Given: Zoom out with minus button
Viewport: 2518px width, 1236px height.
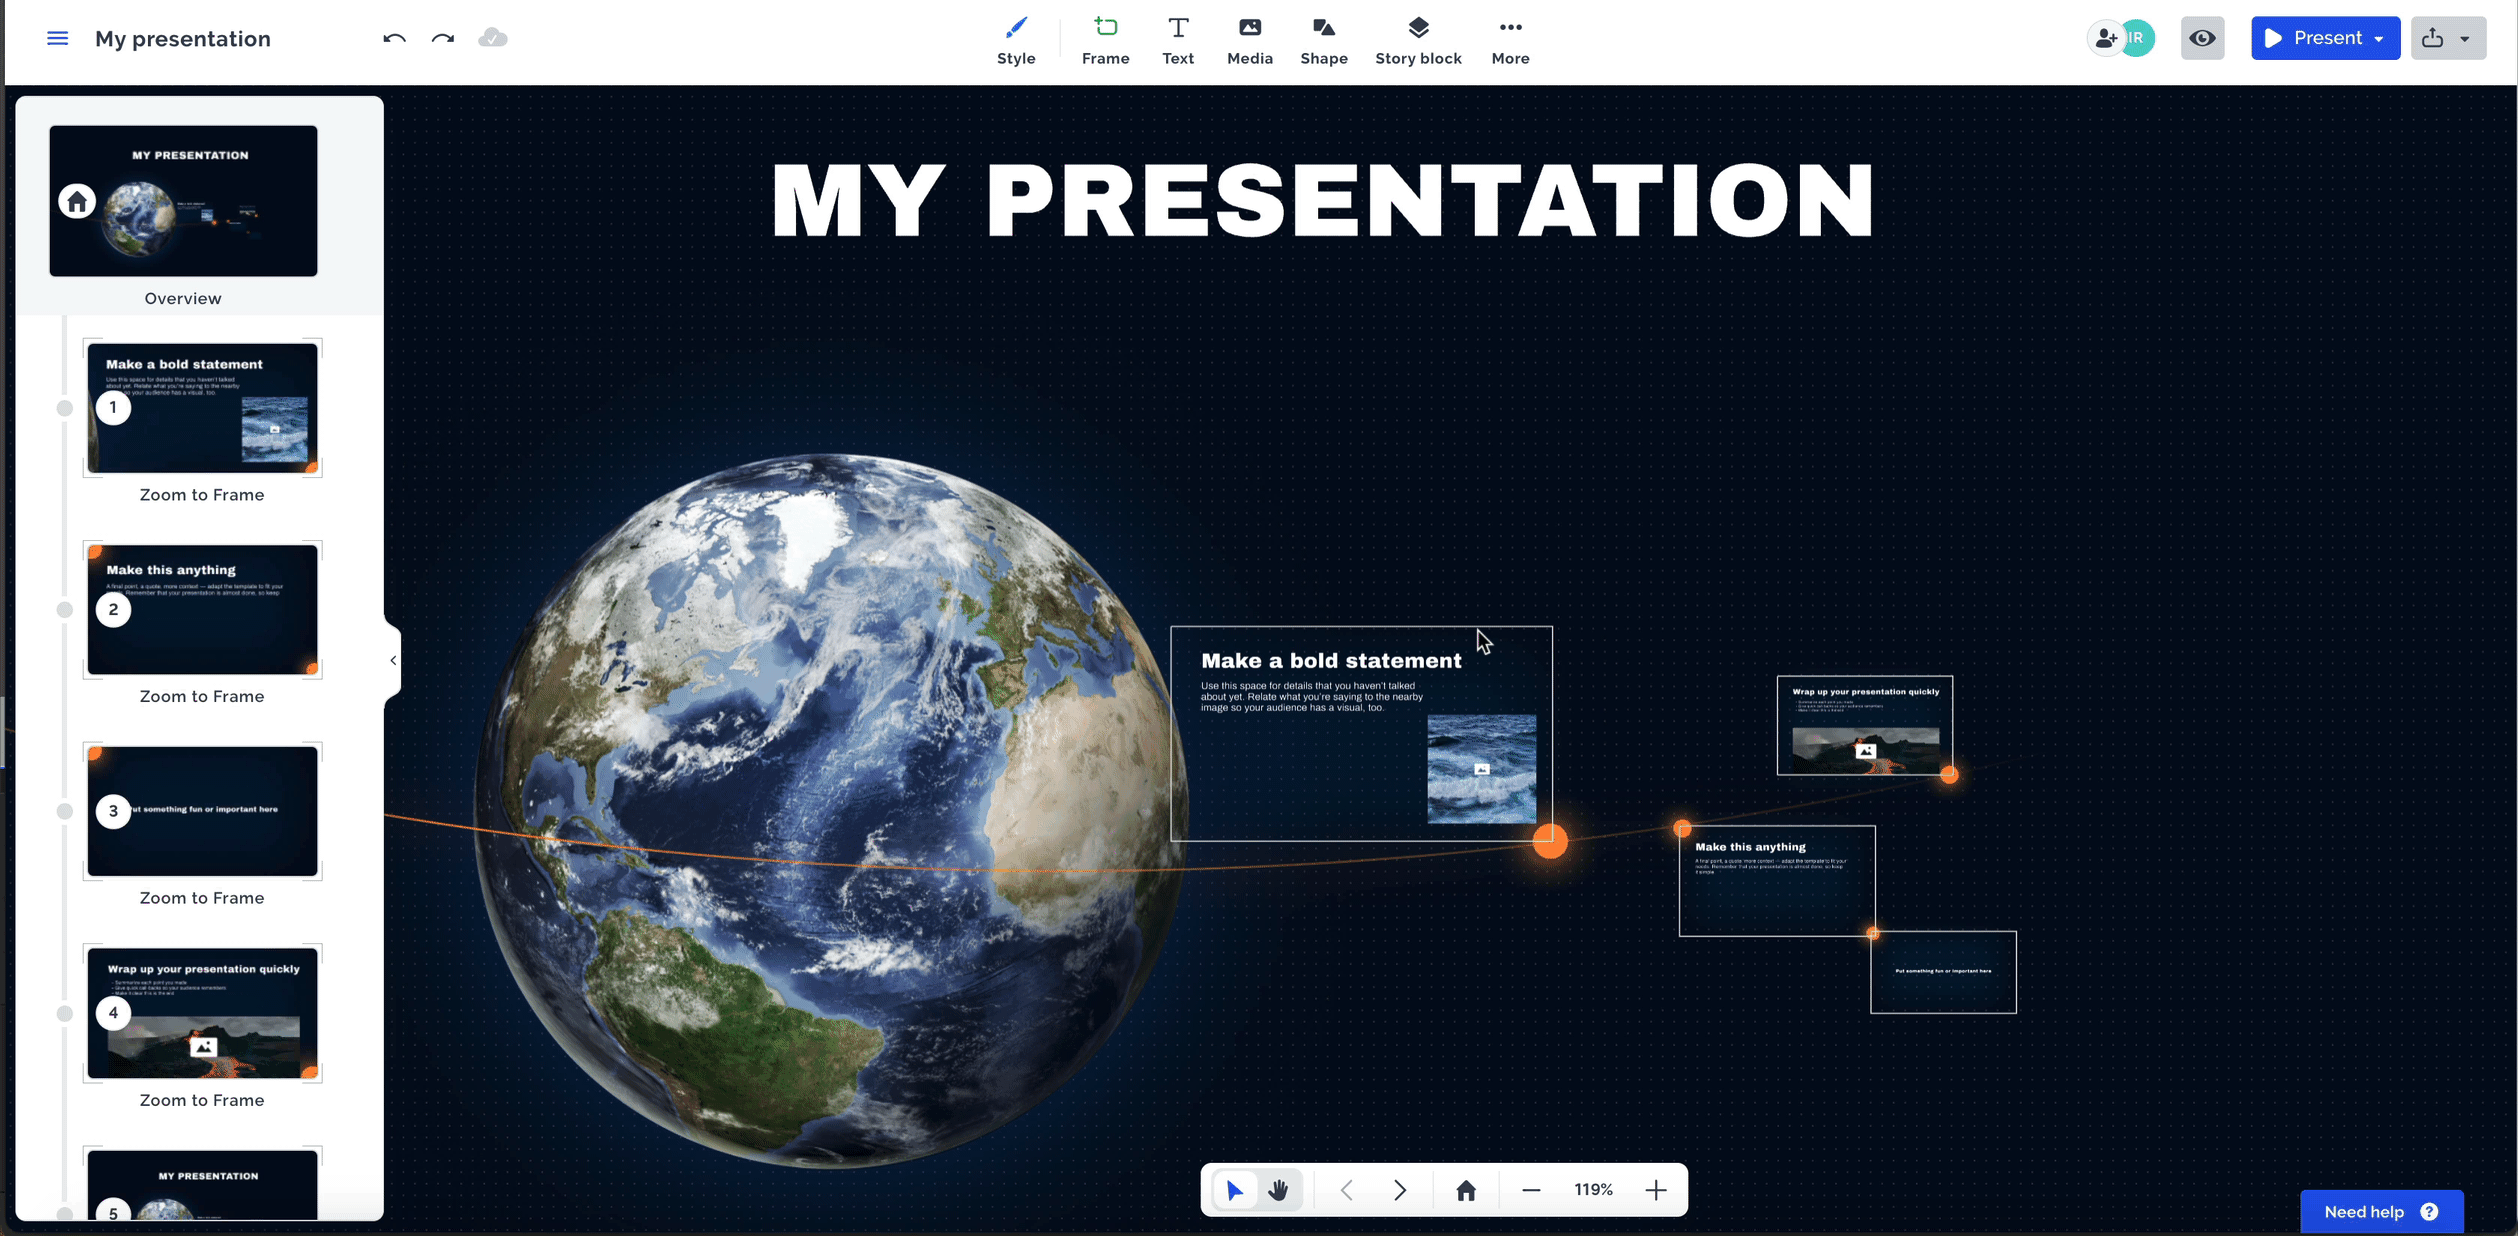Looking at the screenshot, I should click(1531, 1190).
